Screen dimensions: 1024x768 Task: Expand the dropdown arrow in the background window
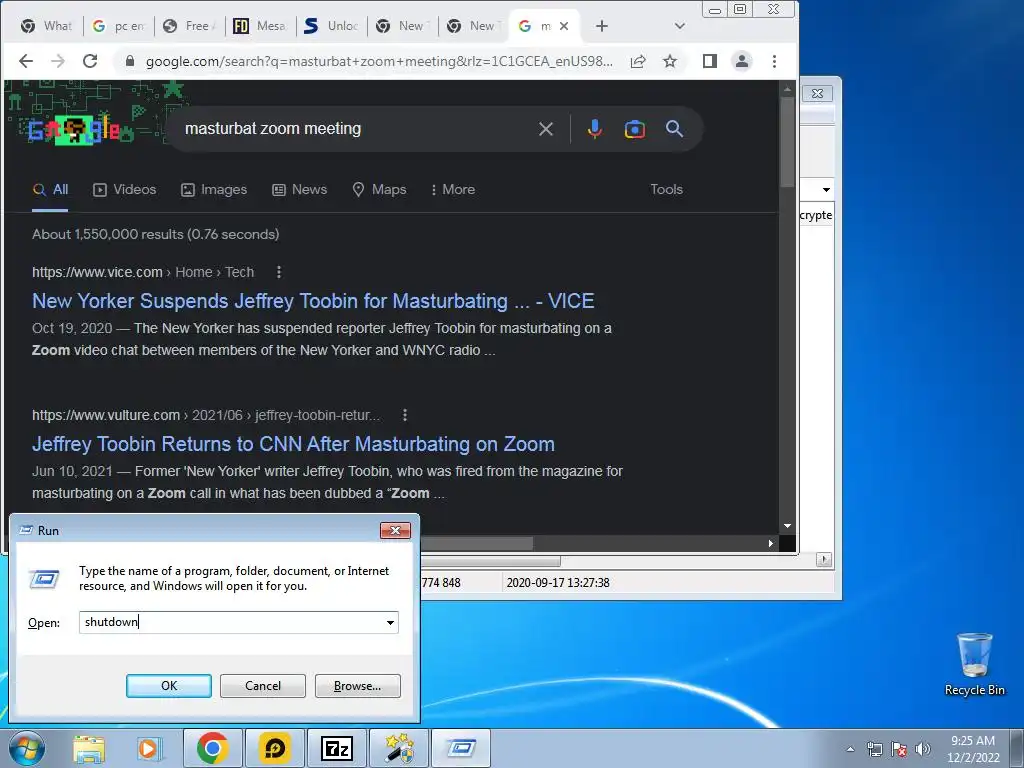[826, 189]
